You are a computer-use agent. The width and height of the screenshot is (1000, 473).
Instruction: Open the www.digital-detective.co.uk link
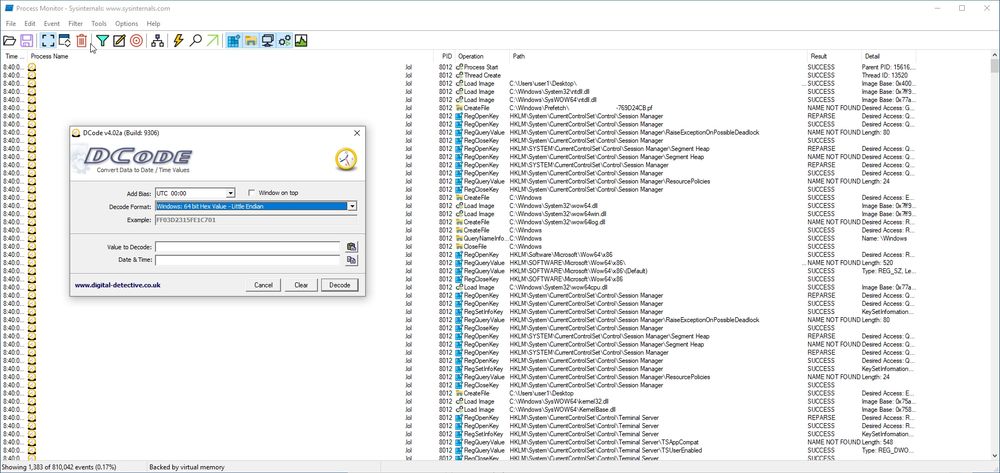[117, 285]
